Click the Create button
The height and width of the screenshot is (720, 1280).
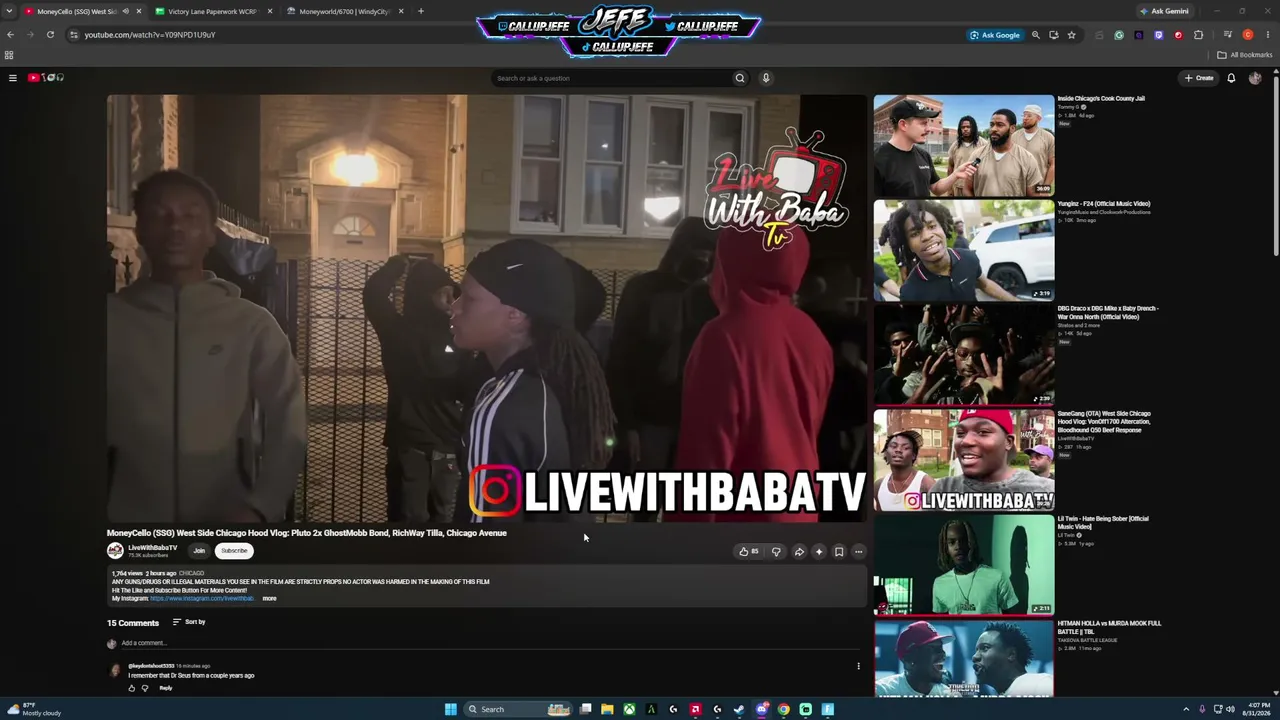coord(1199,78)
